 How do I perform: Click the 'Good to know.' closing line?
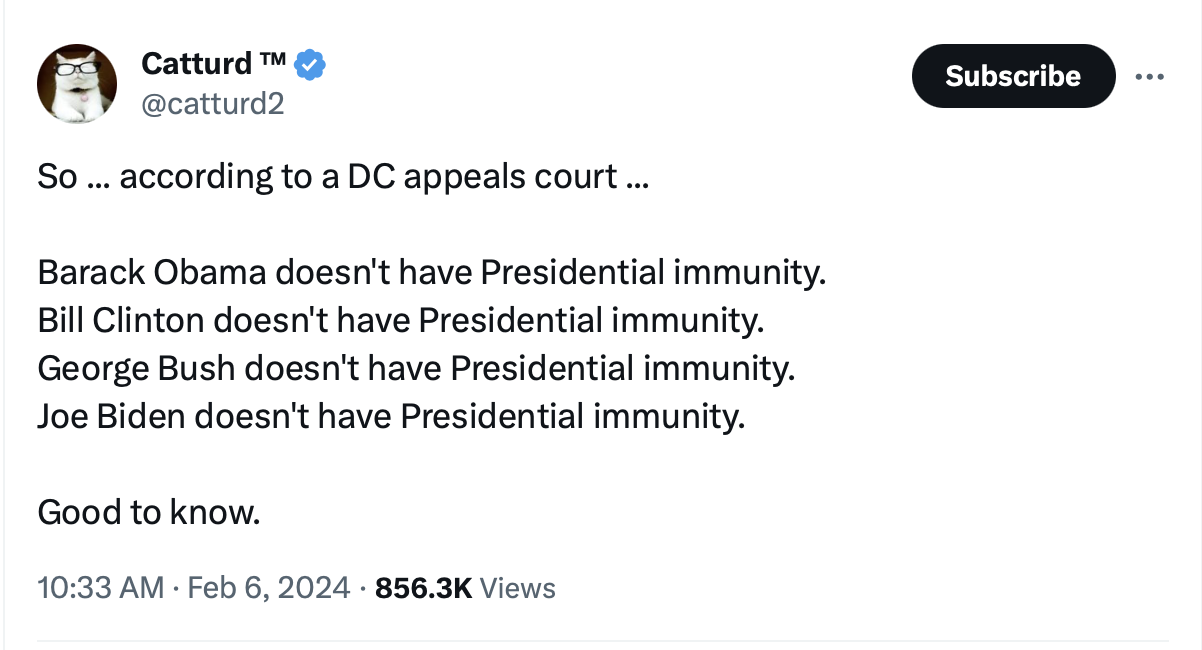148,512
